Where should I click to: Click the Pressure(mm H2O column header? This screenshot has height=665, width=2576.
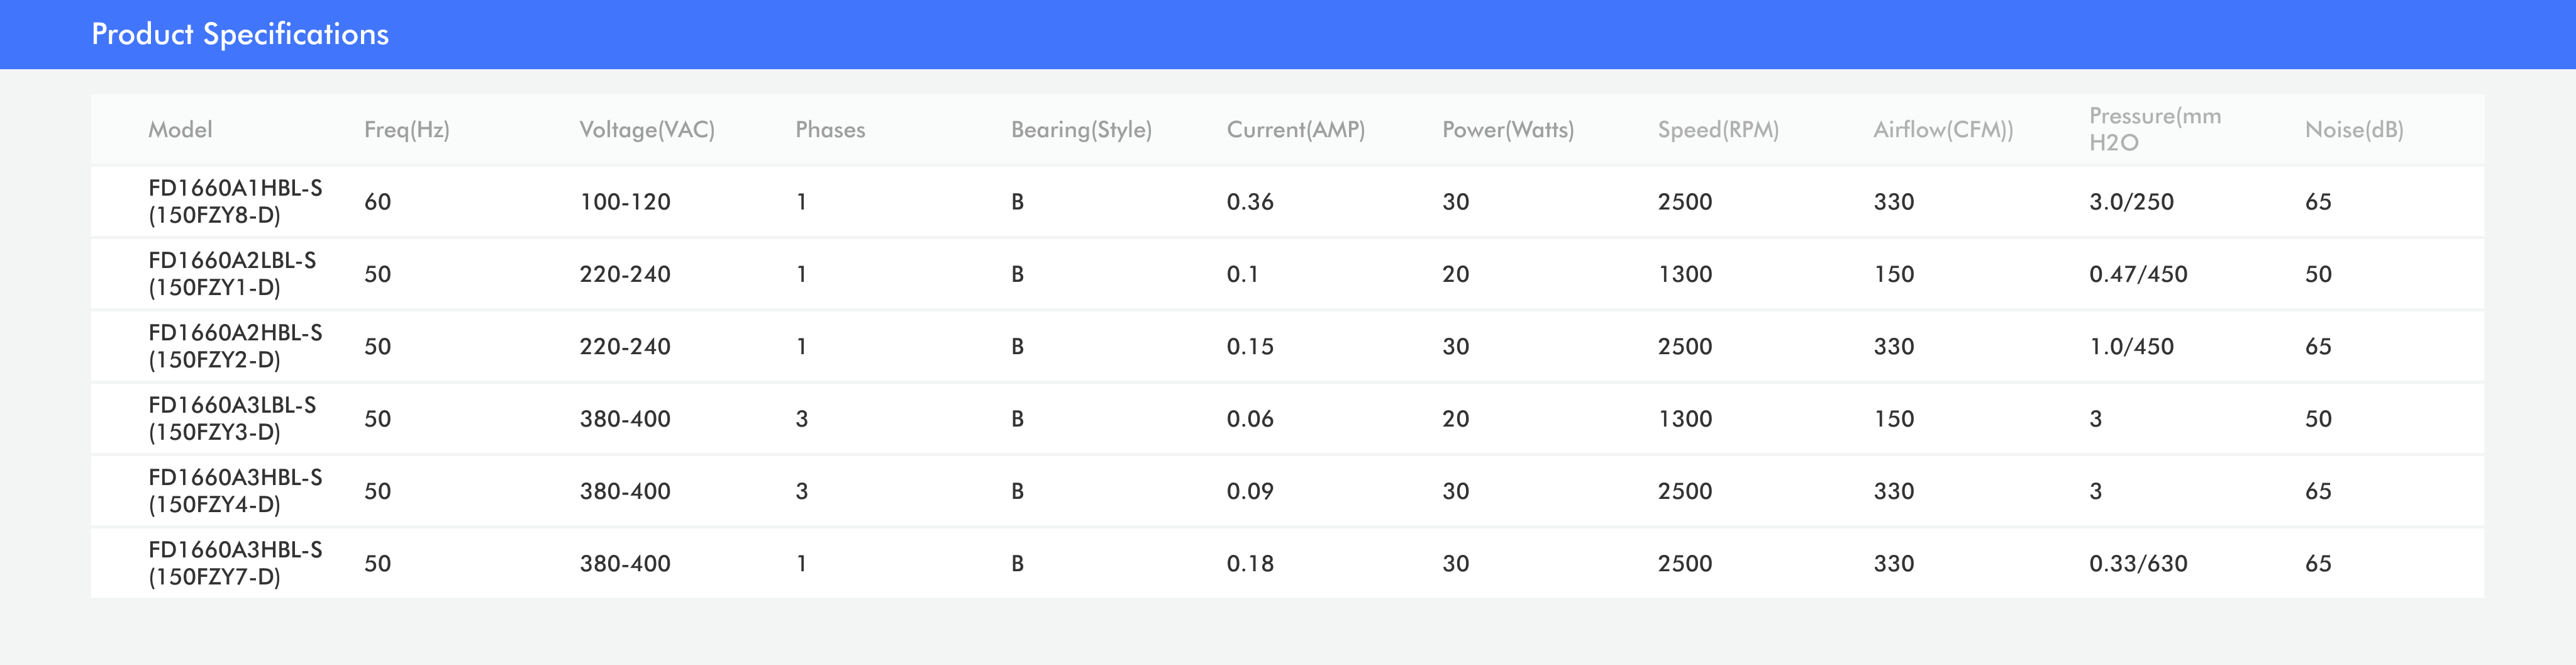click(x=2154, y=130)
